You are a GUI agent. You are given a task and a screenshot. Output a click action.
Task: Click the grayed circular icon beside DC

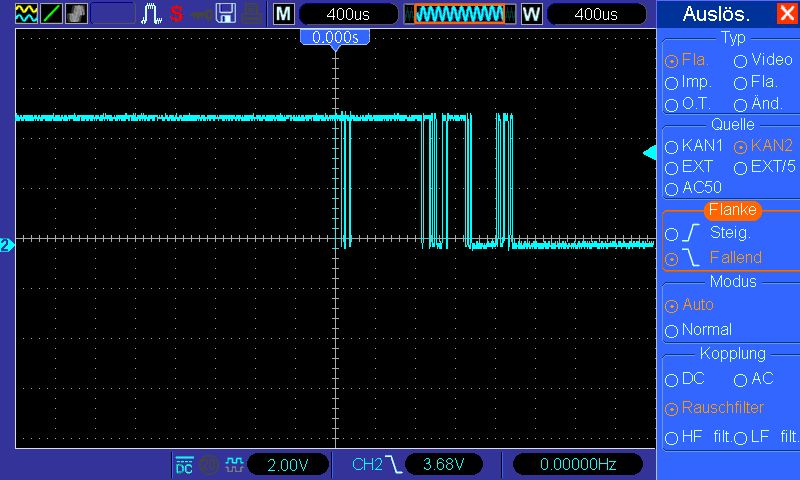[x=209, y=465]
